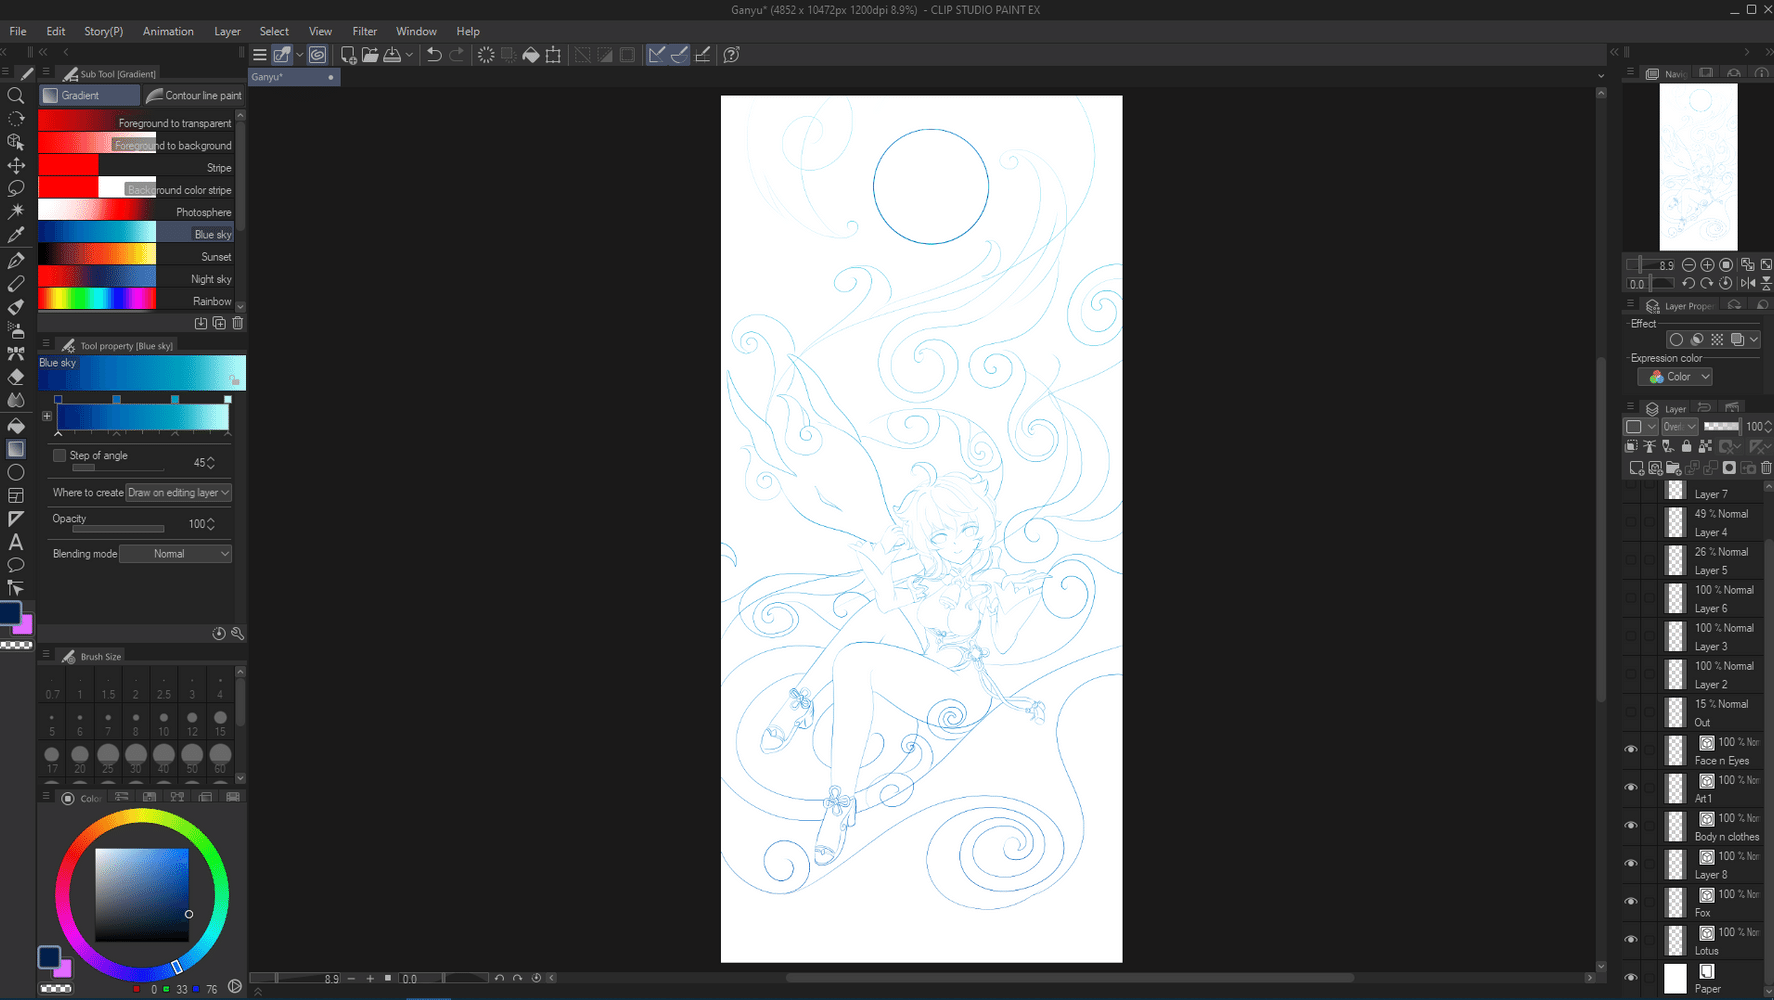Open the Blending mode dropdown
The image size is (1774, 1000).
pyautogui.click(x=176, y=554)
